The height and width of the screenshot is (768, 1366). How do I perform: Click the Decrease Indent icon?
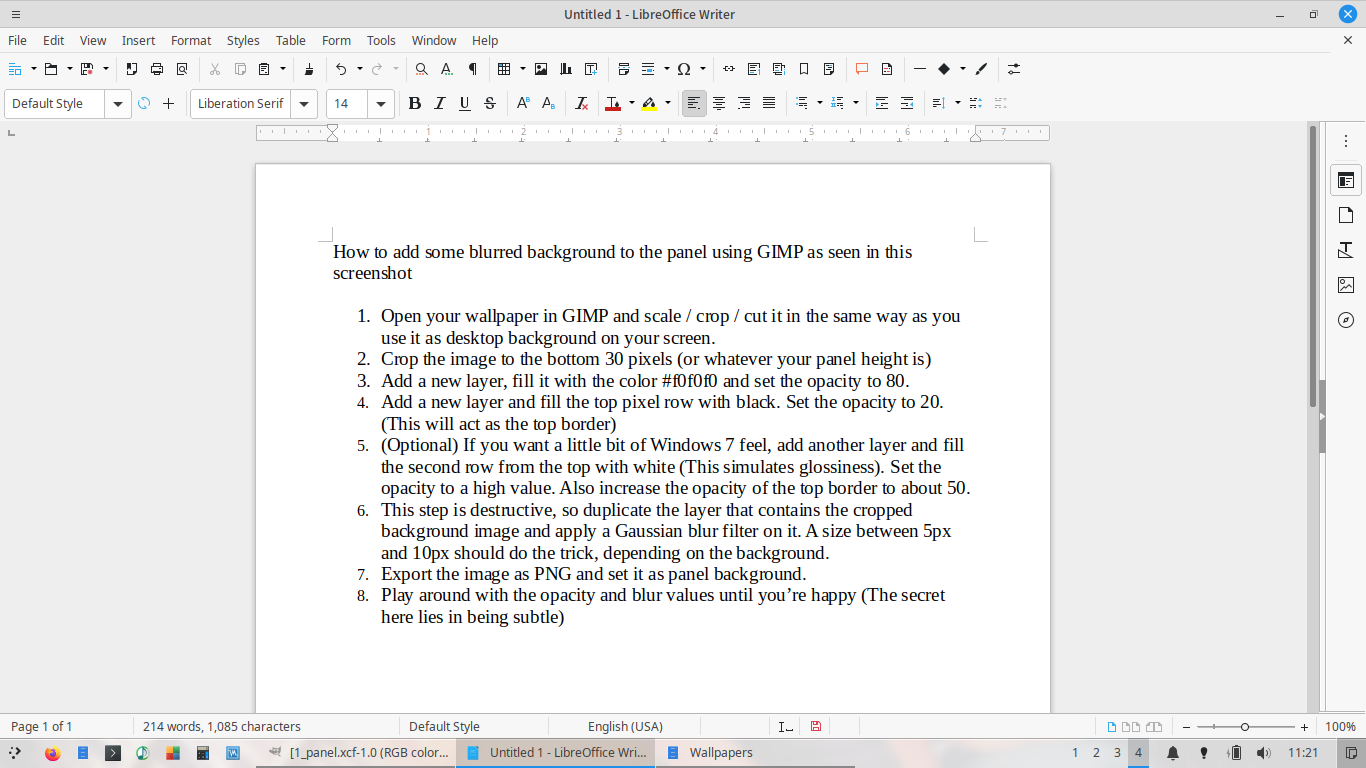point(907,103)
